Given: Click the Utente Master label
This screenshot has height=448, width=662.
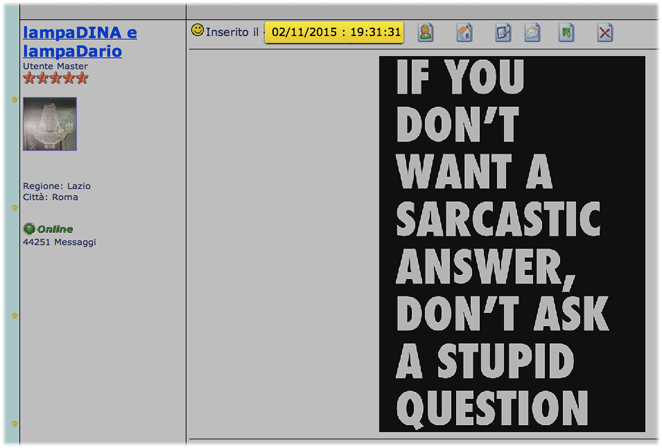Looking at the screenshot, I should (x=55, y=66).
